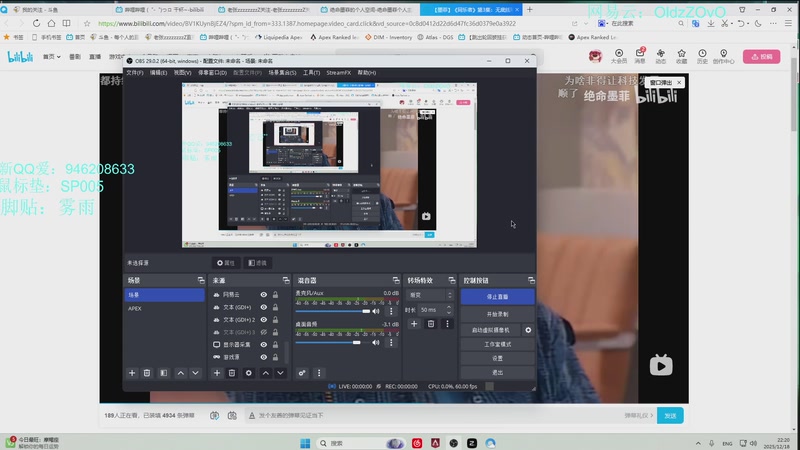Screen dimensions: 800x450
Task: Open OBS 帮助(H) menu
Action: click(x=367, y=72)
